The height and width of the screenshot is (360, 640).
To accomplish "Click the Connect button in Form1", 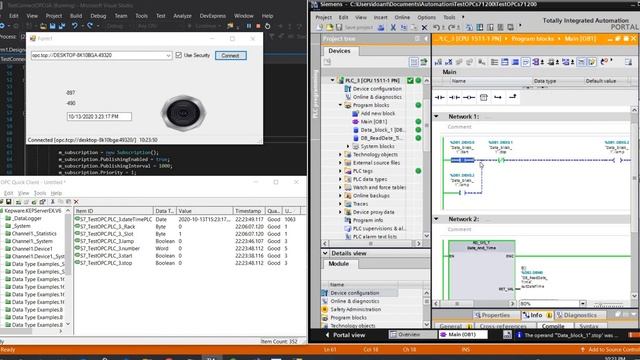I will 231,56.
